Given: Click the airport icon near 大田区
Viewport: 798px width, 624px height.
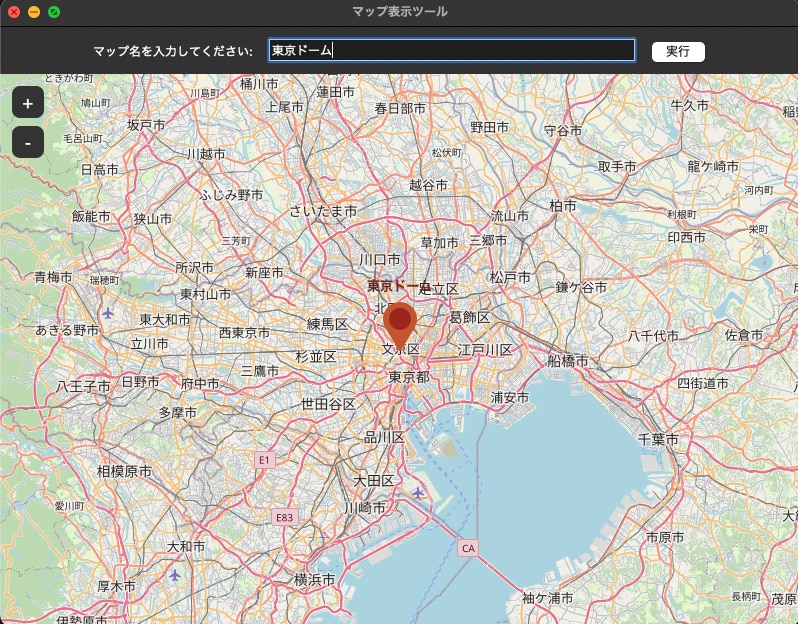Looking at the screenshot, I should [418, 493].
